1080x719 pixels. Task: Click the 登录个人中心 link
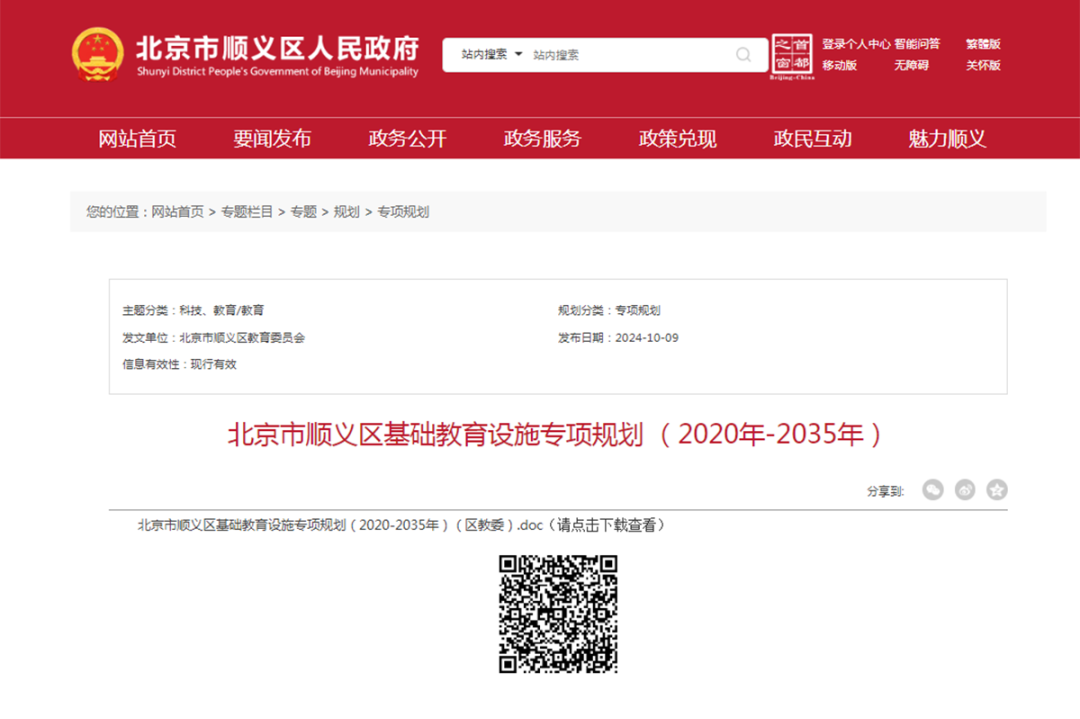(855, 44)
